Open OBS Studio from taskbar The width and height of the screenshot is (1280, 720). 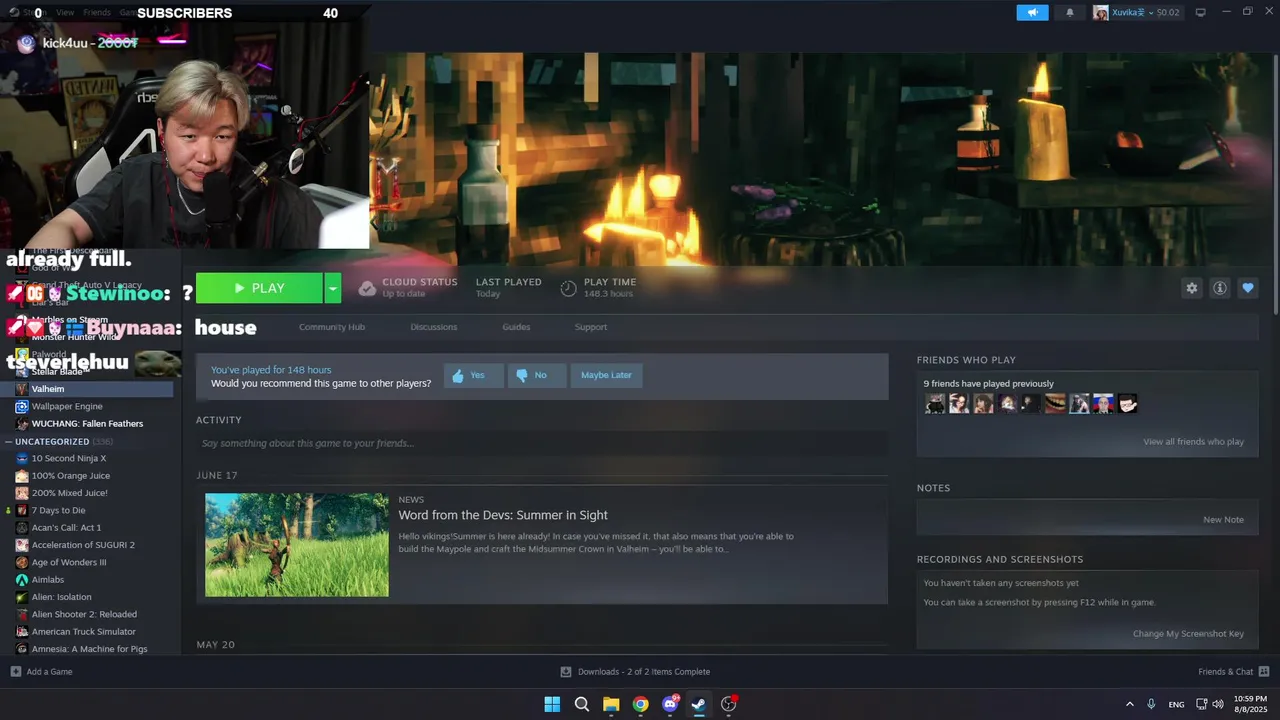(729, 704)
